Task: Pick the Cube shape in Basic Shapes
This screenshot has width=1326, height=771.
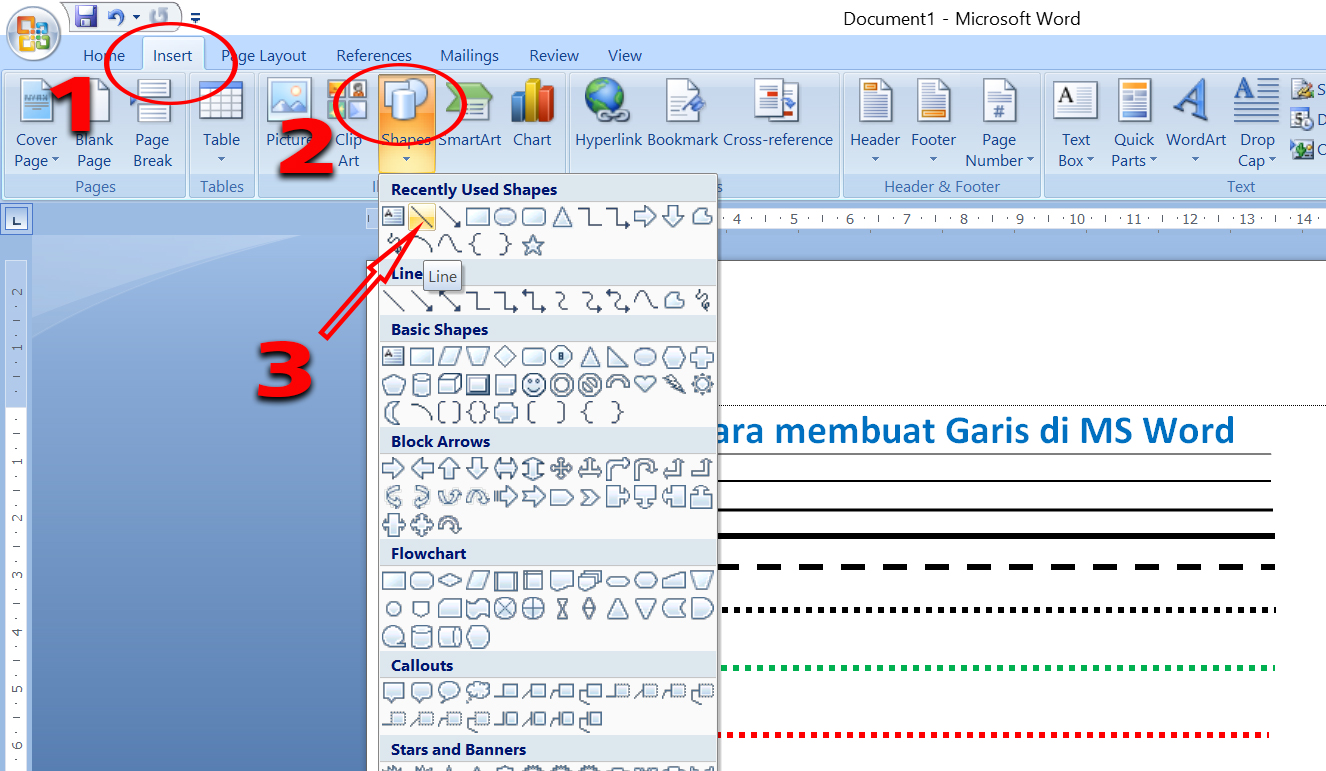Action: (x=450, y=384)
